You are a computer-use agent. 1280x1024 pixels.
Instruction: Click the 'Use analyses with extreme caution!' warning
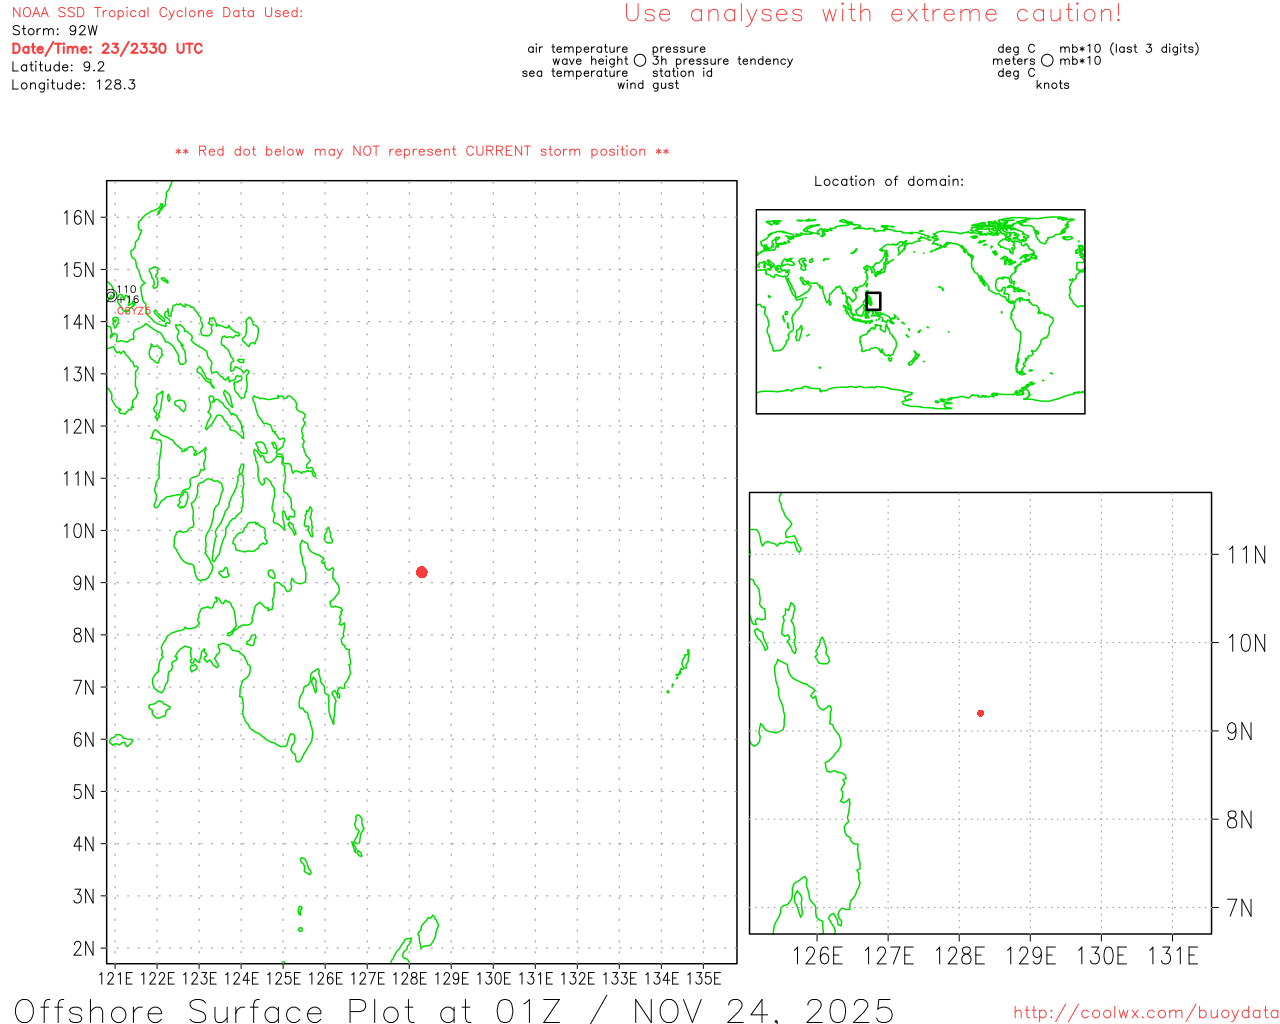(872, 14)
